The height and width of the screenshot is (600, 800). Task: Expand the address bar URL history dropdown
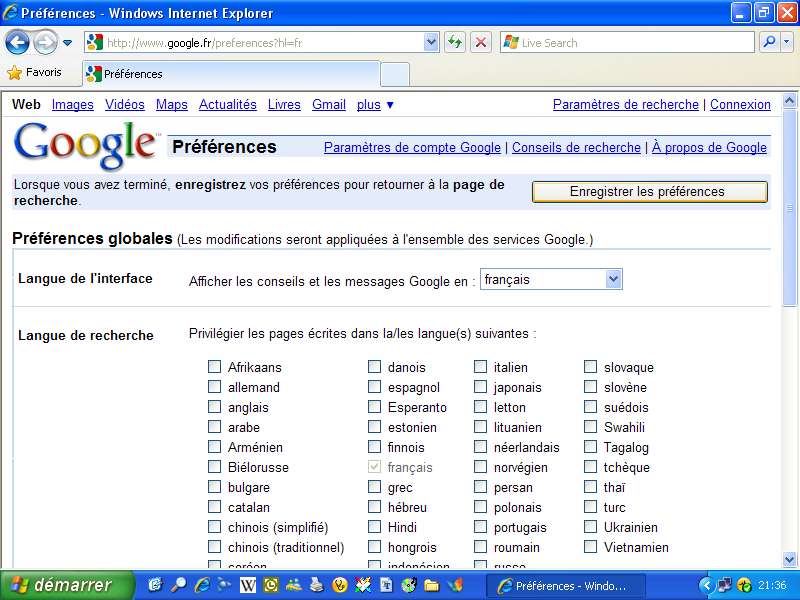tap(431, 42)
